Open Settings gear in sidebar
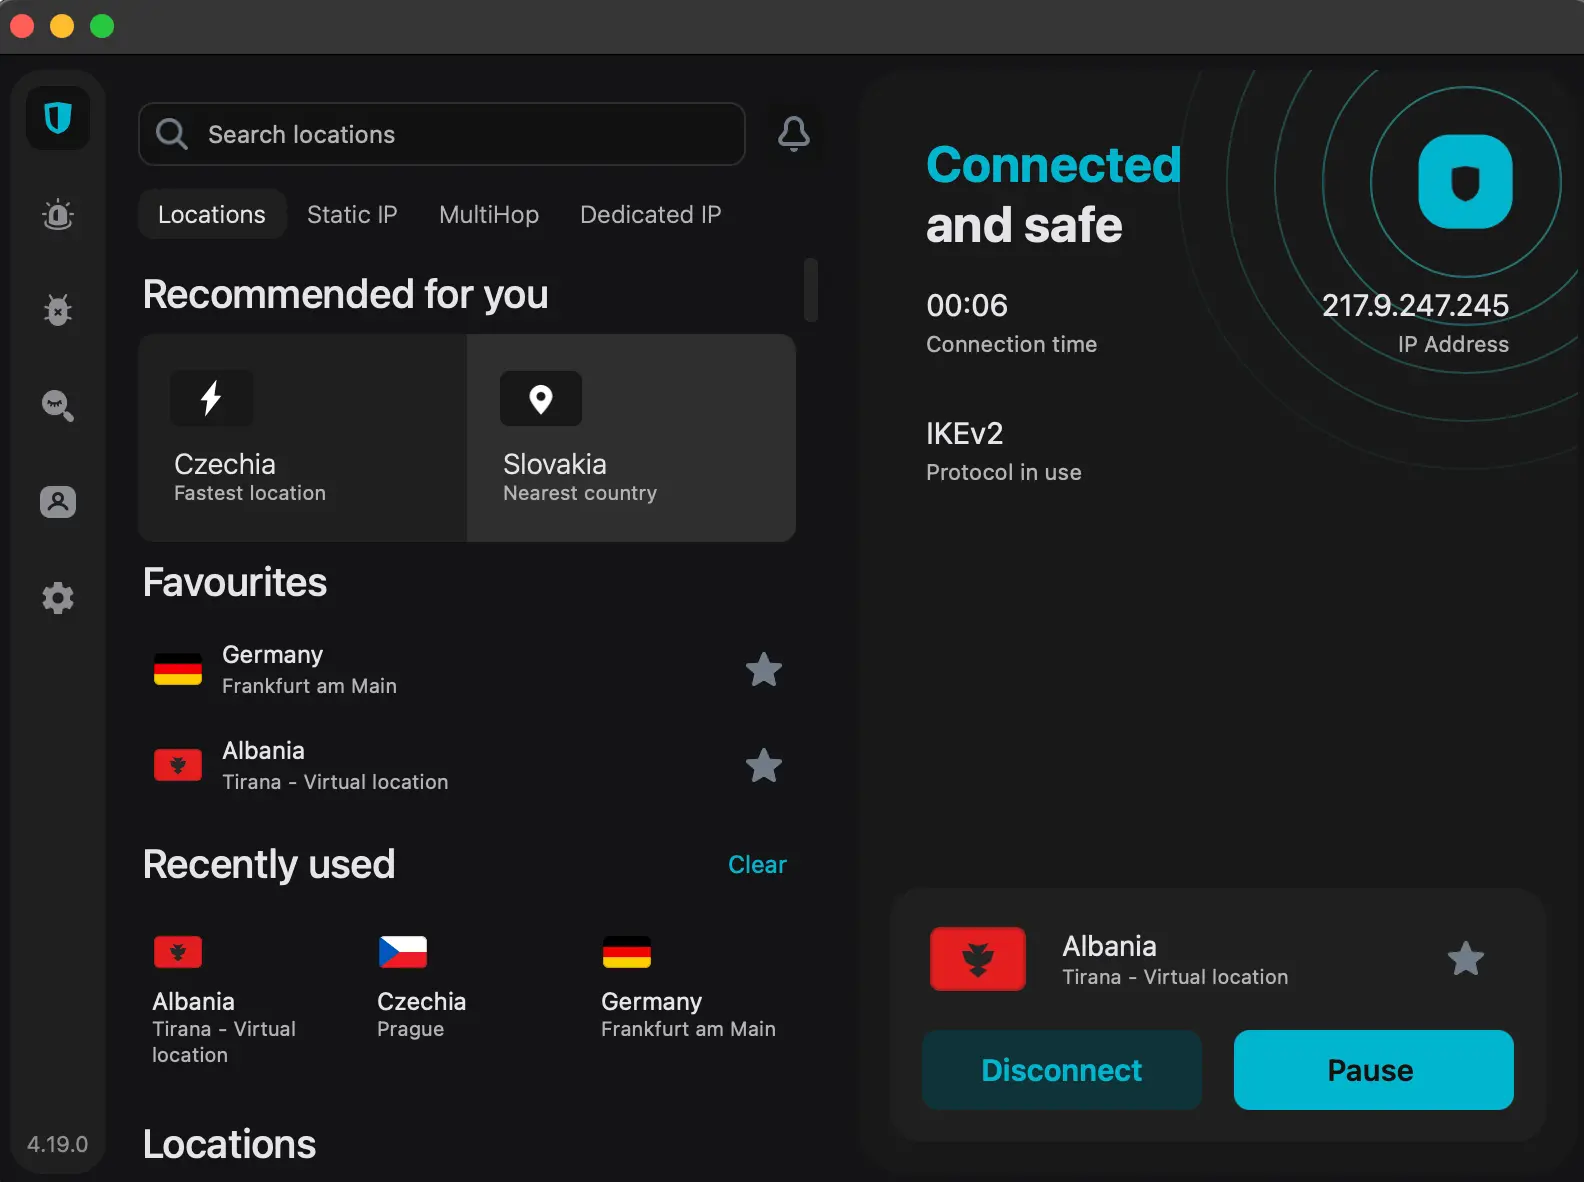This screenshot has height=1182, width=1584. [x=58, y=598]
